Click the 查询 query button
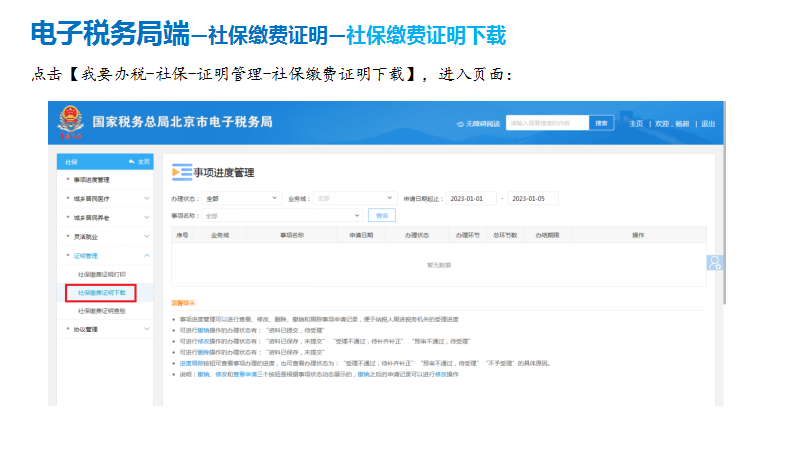 [382, 216]
